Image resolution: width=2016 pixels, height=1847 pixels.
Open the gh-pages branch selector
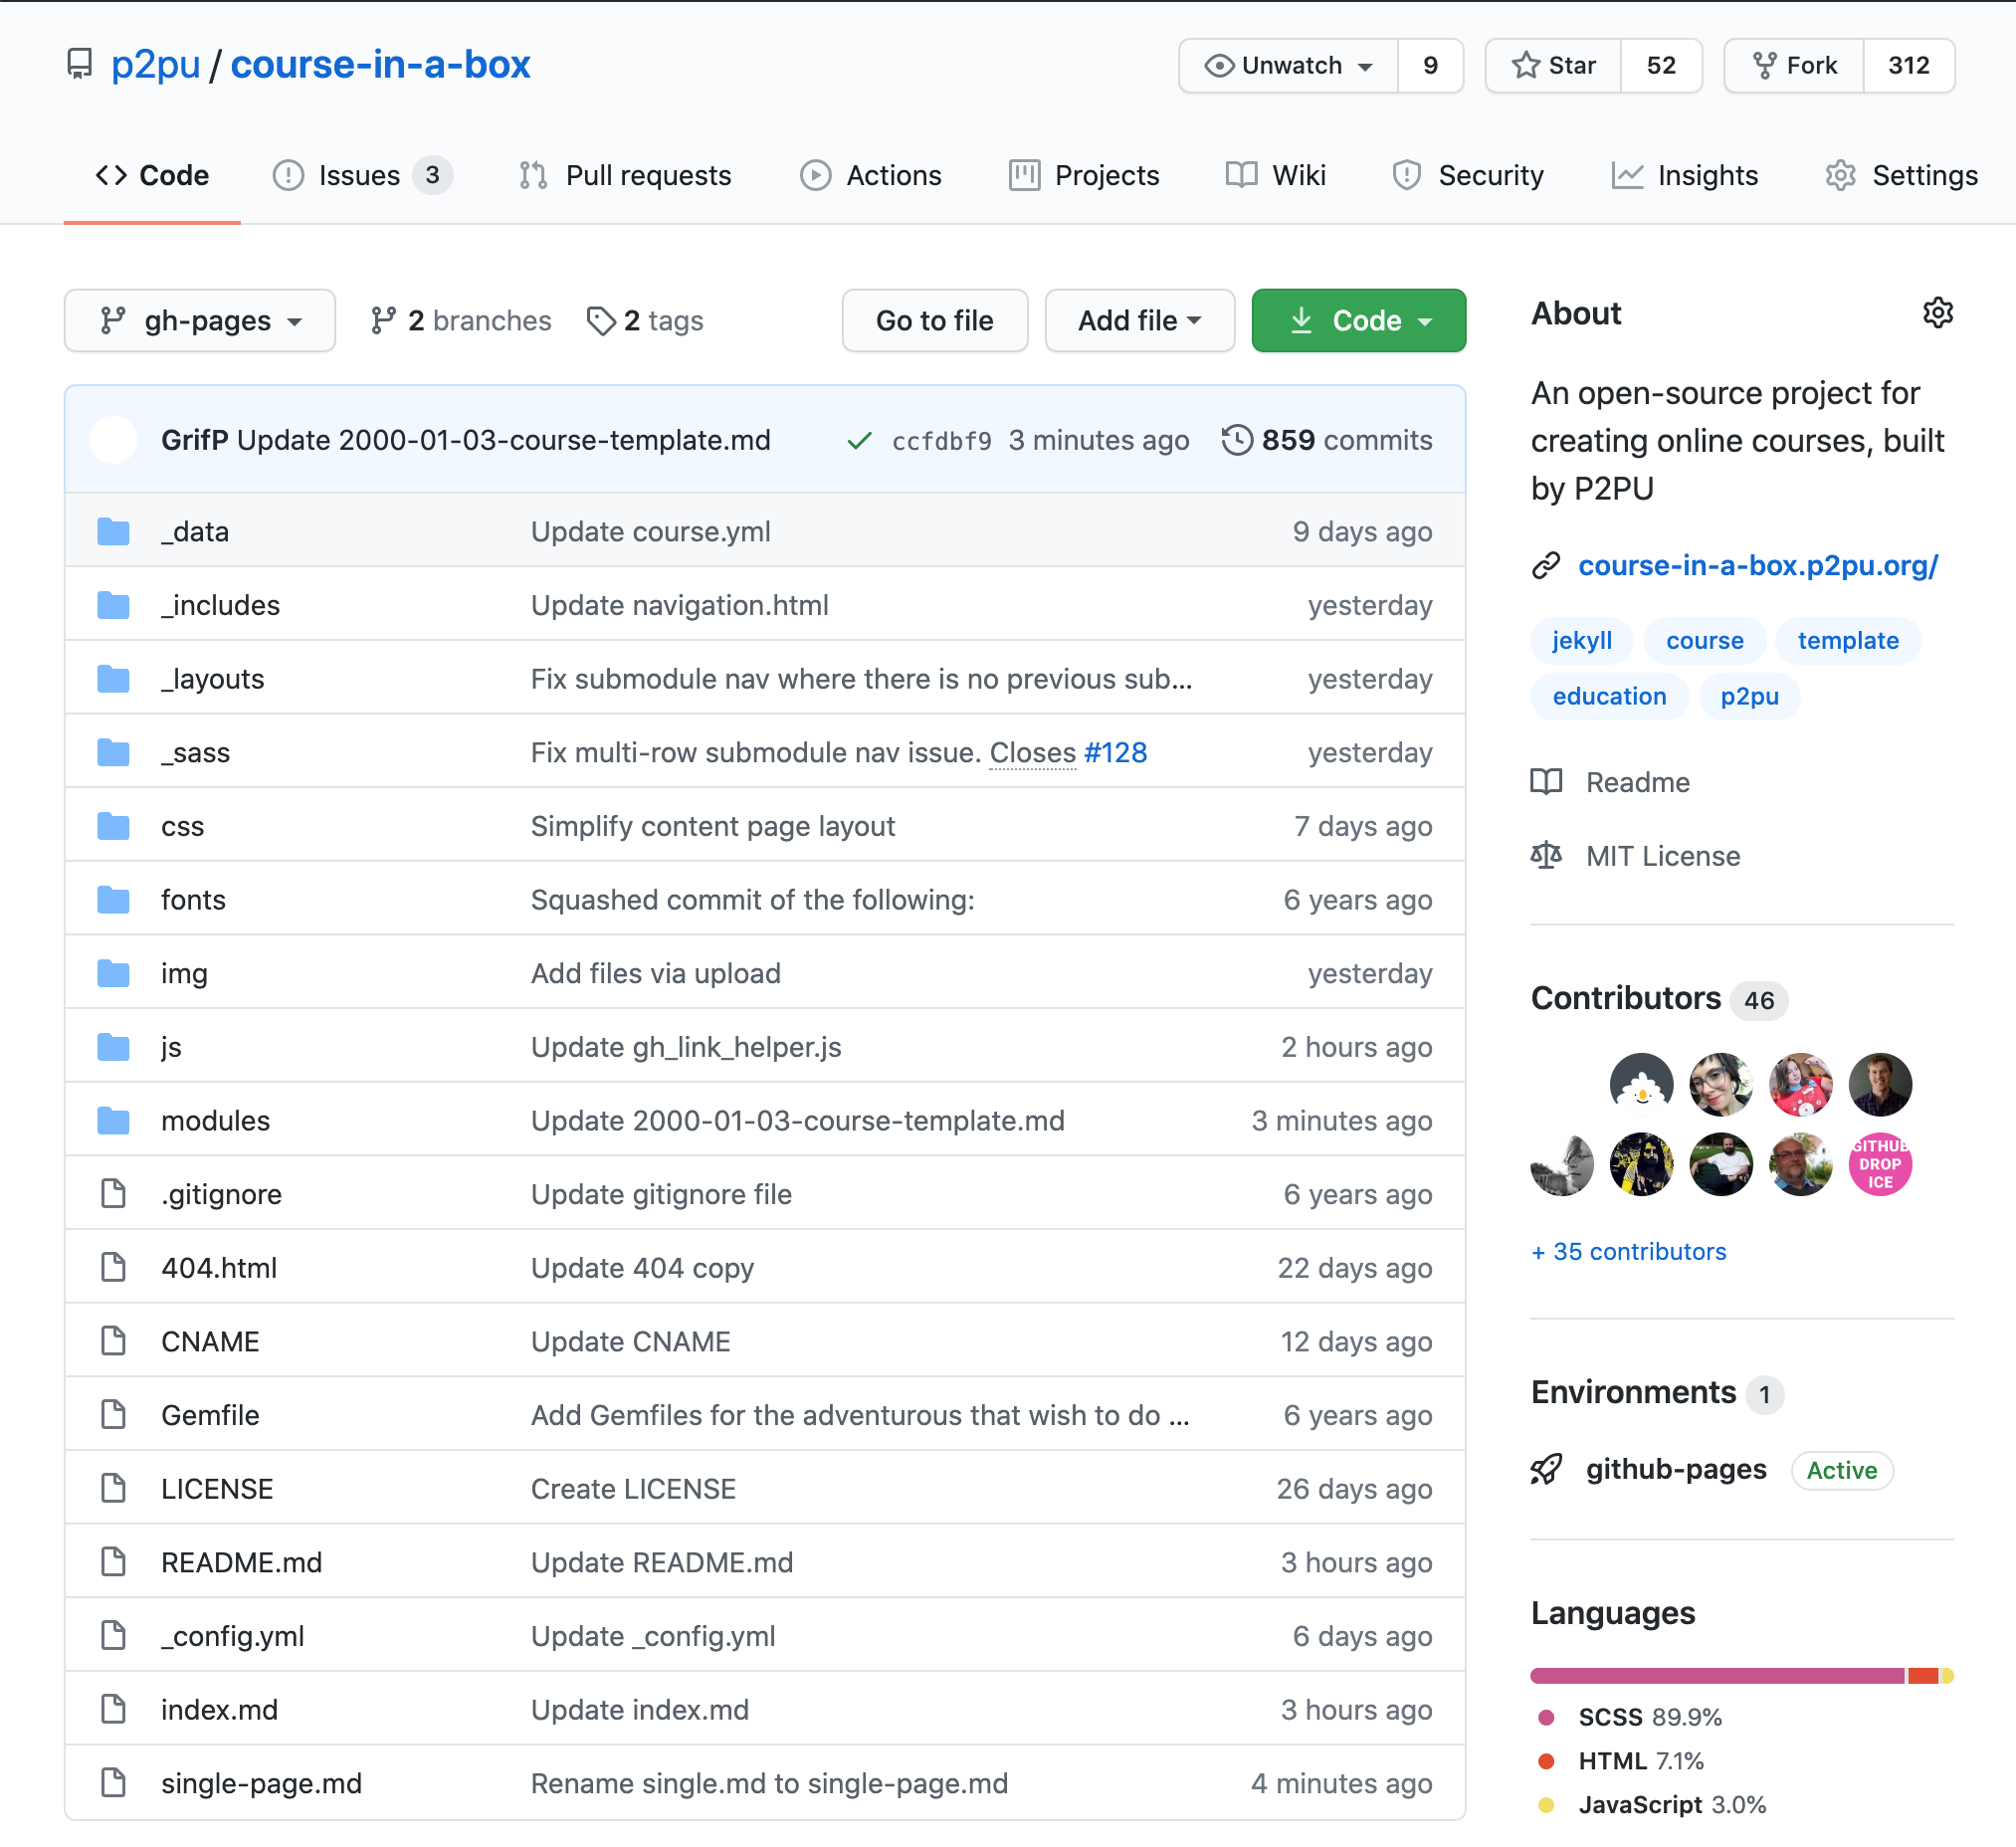199,320
